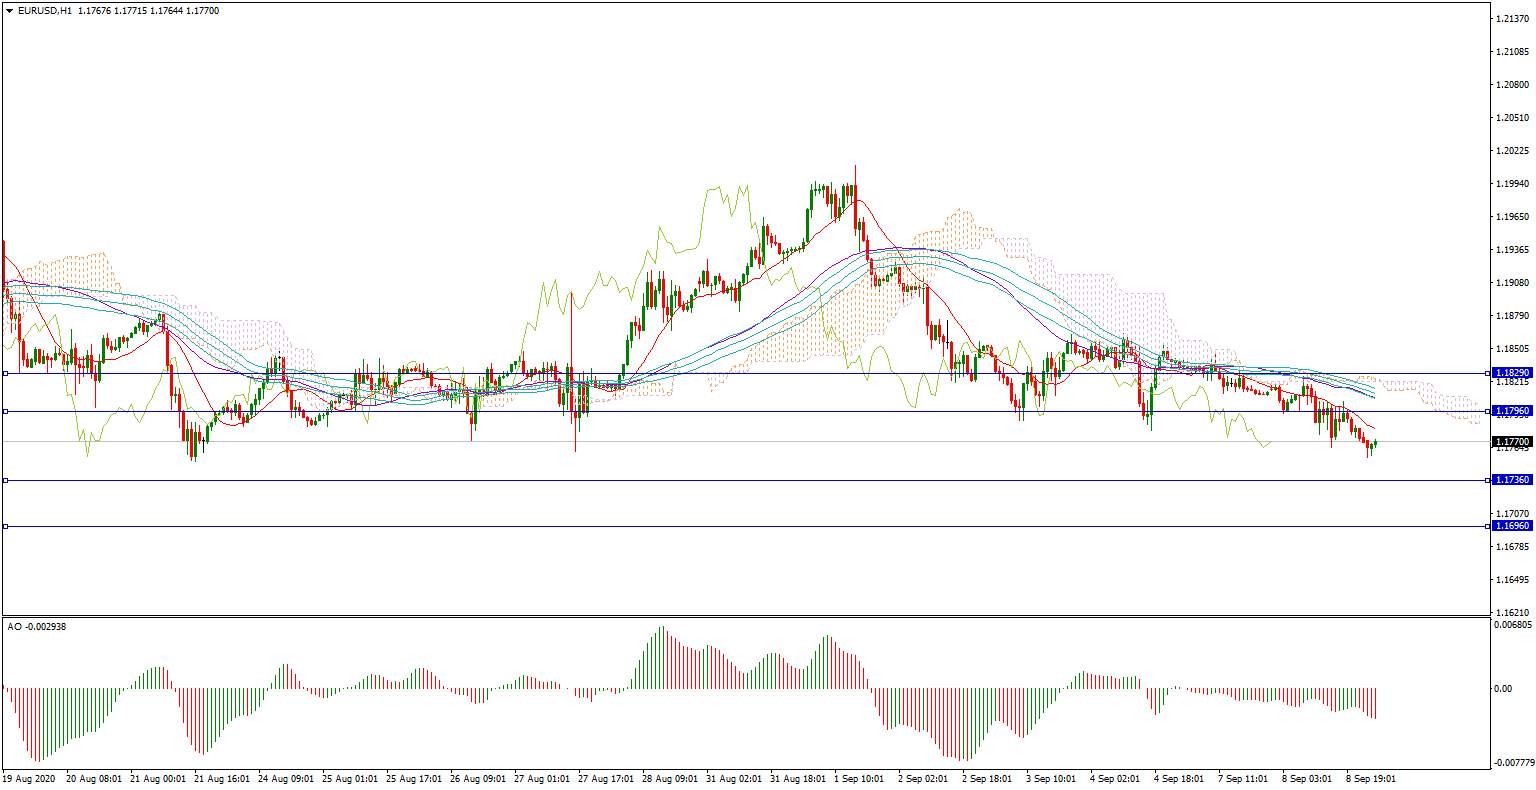
Task: Click the 1 Sep 10:01 time label
Action: click(859, 778)
